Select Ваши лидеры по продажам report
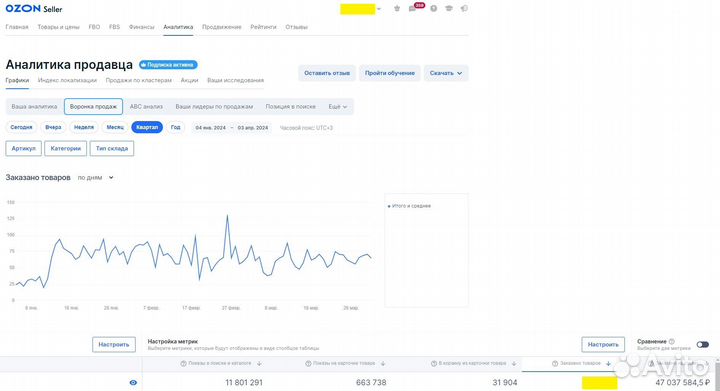Image resolution: width=720 pixels, height=391 pixels. pyautogui.click(x=214, y=106)
